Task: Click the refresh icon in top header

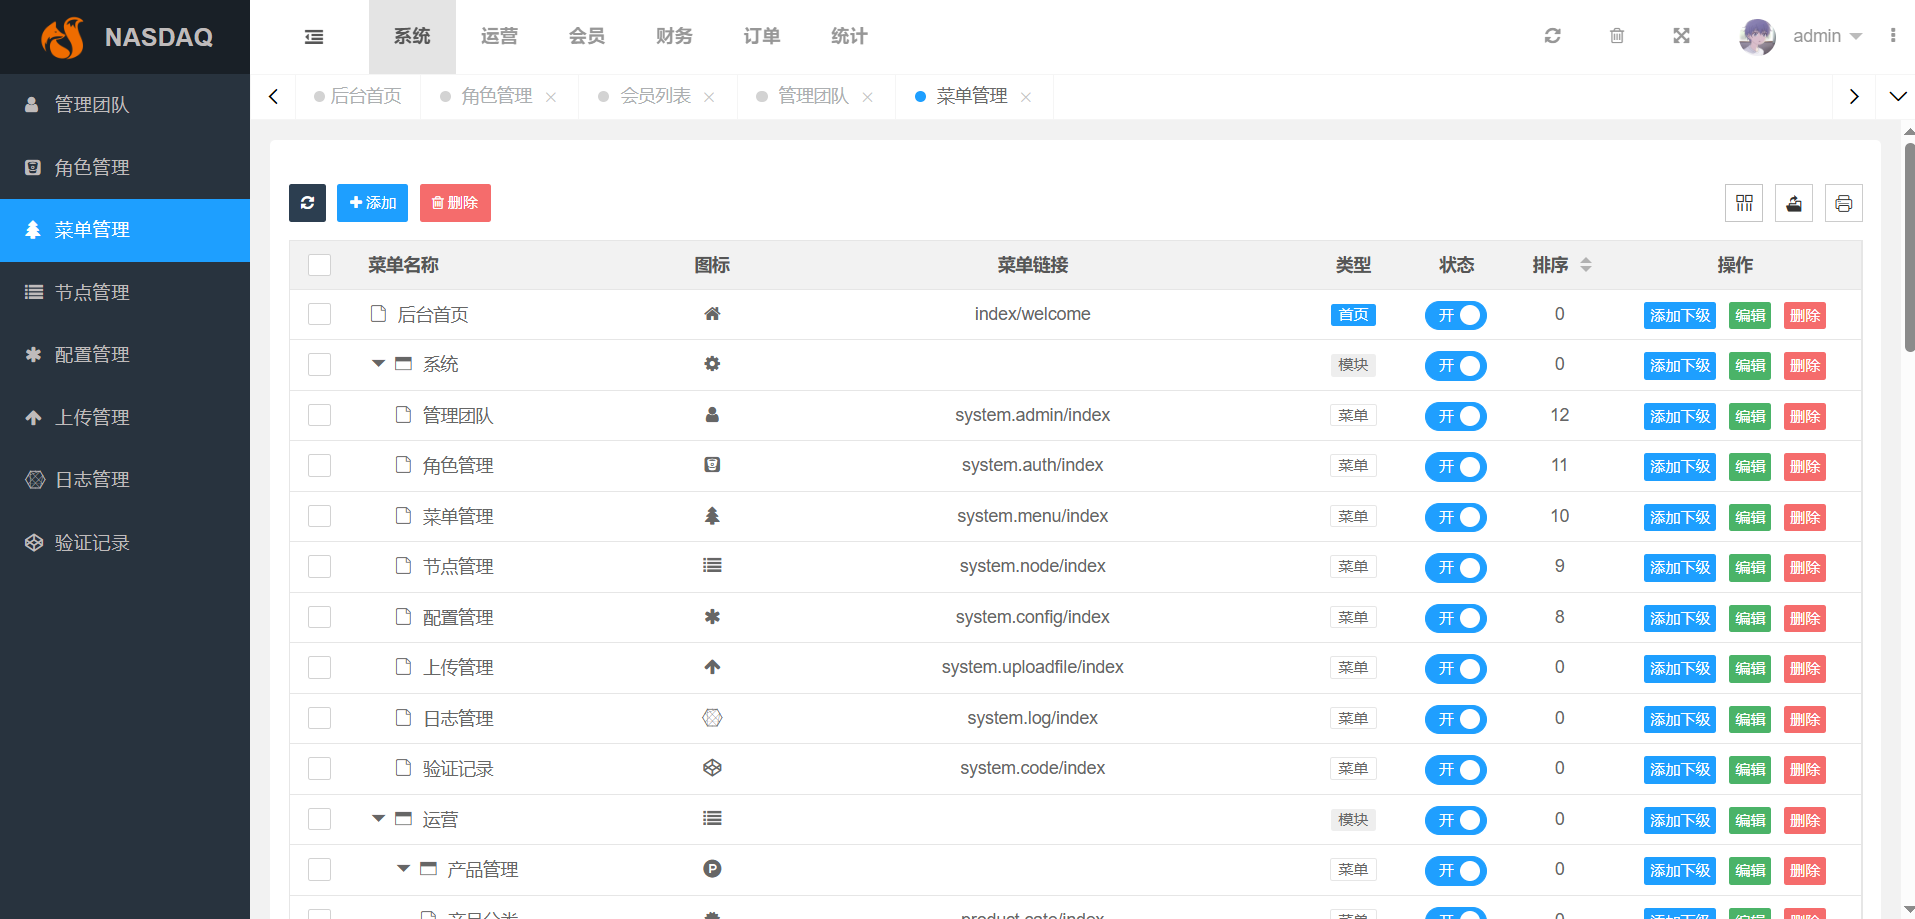Action: click(x=1552, y=36)
